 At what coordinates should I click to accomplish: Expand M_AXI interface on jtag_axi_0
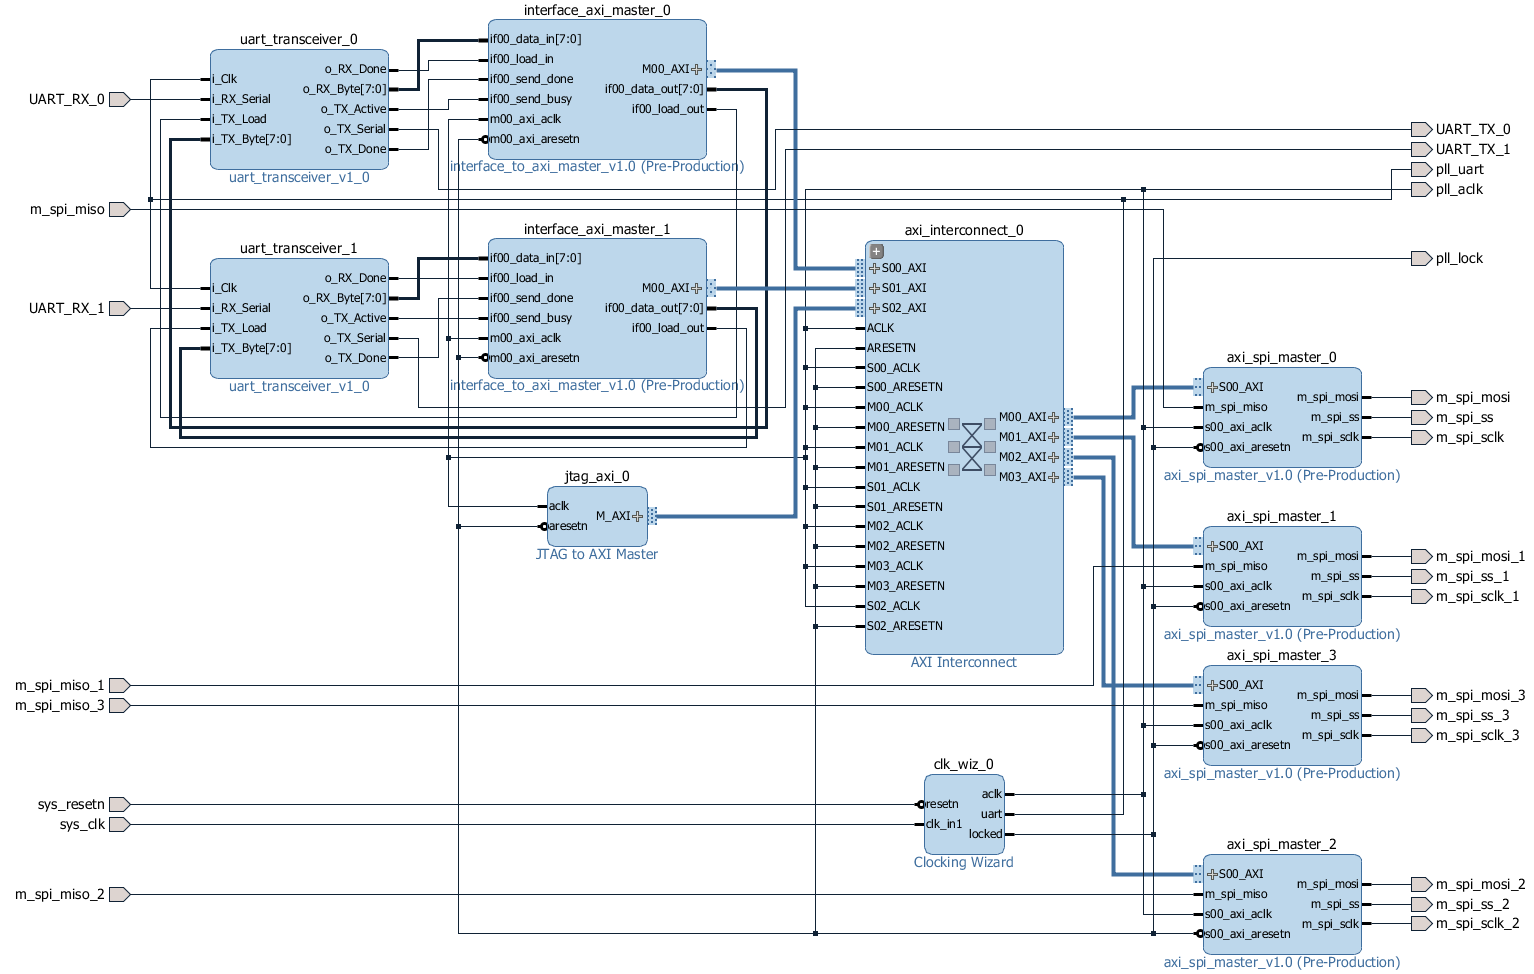point(637,516)
